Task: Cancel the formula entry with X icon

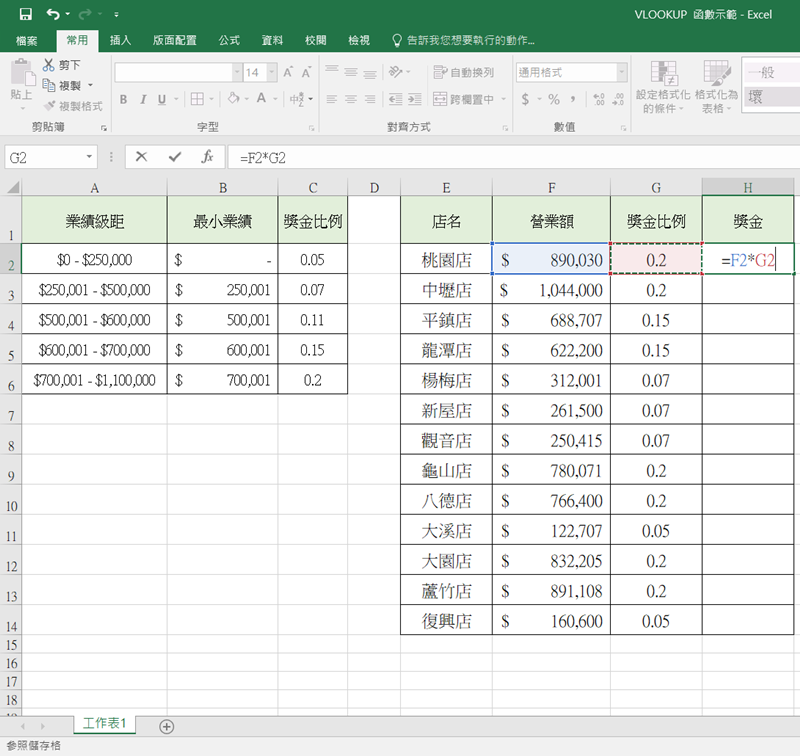Action: (141, 157)
